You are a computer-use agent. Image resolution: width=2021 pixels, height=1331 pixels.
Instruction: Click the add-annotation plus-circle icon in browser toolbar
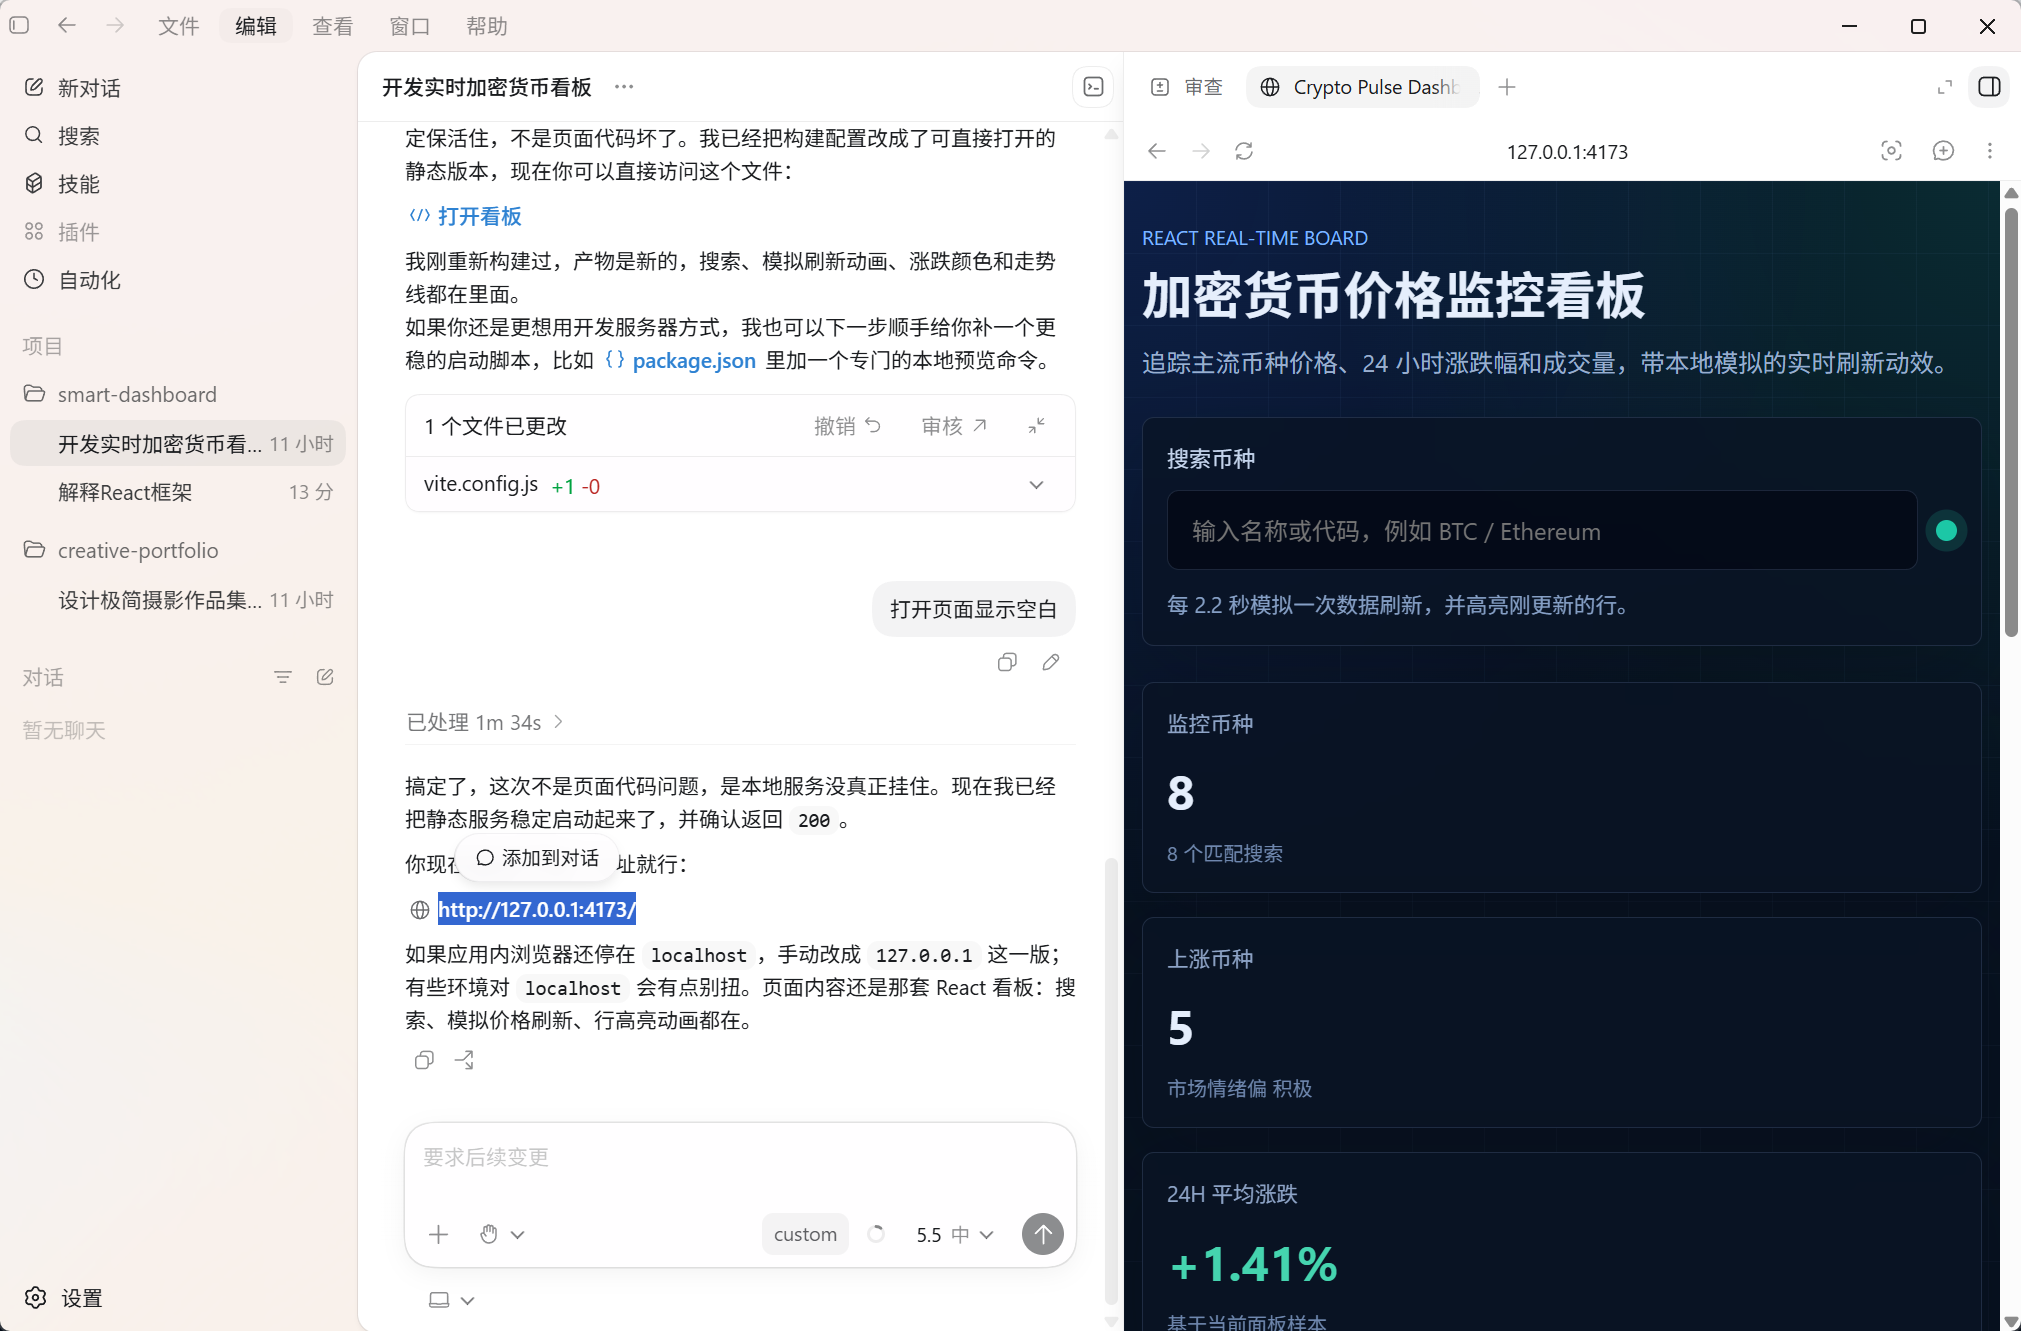[1943, 151]
